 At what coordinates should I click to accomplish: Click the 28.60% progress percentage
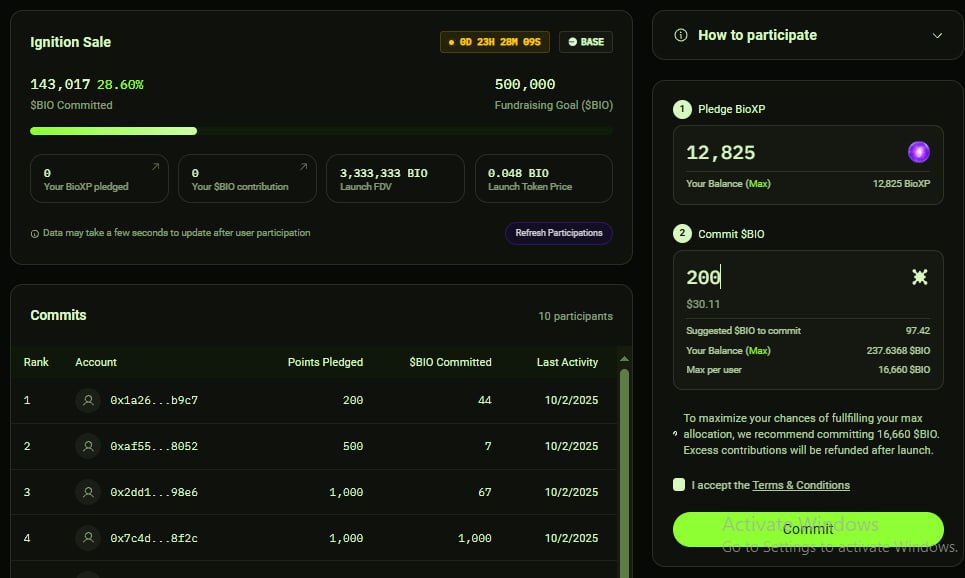tap(120, 84)
